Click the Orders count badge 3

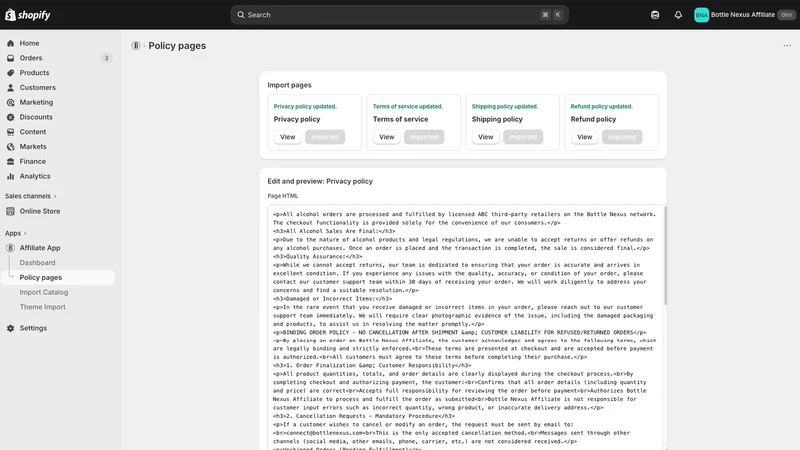click(x=106, y=58)
